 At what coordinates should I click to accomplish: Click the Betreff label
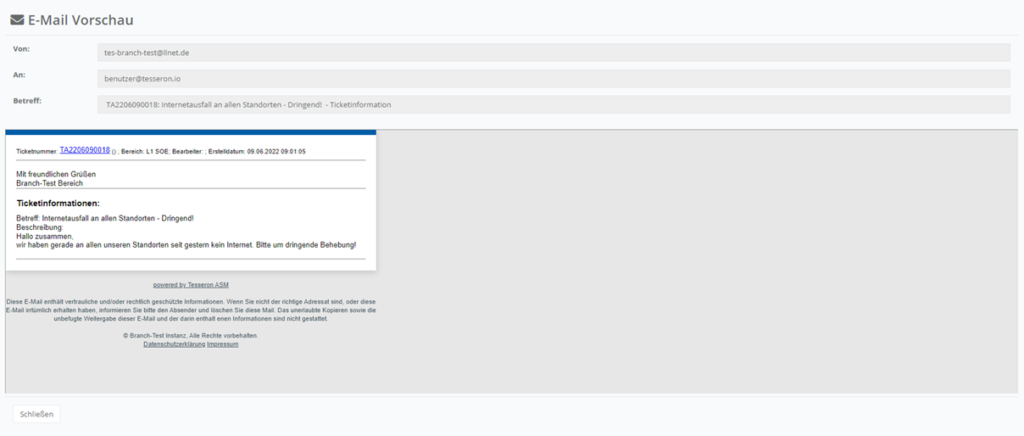(x=27, y=101)
